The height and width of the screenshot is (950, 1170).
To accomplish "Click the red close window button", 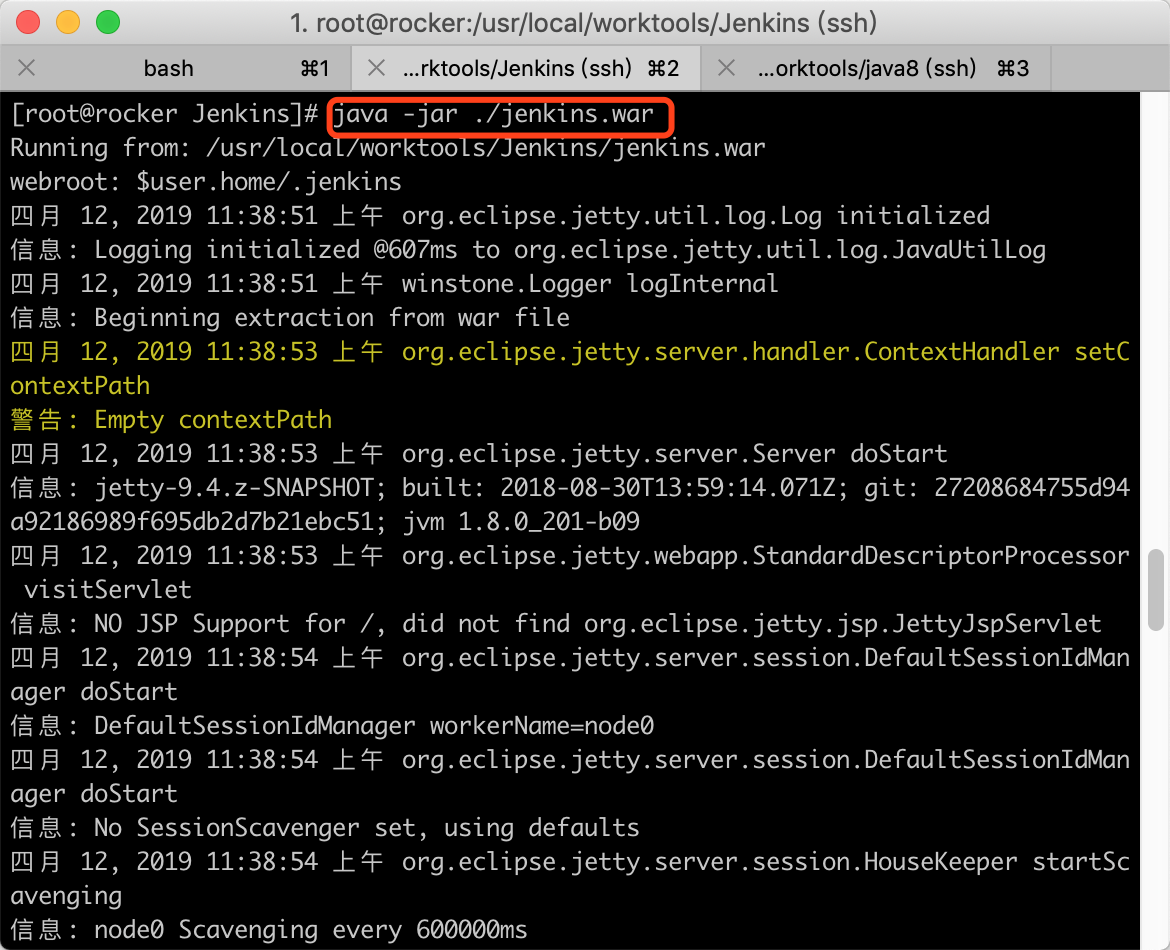I will [28, 22].
